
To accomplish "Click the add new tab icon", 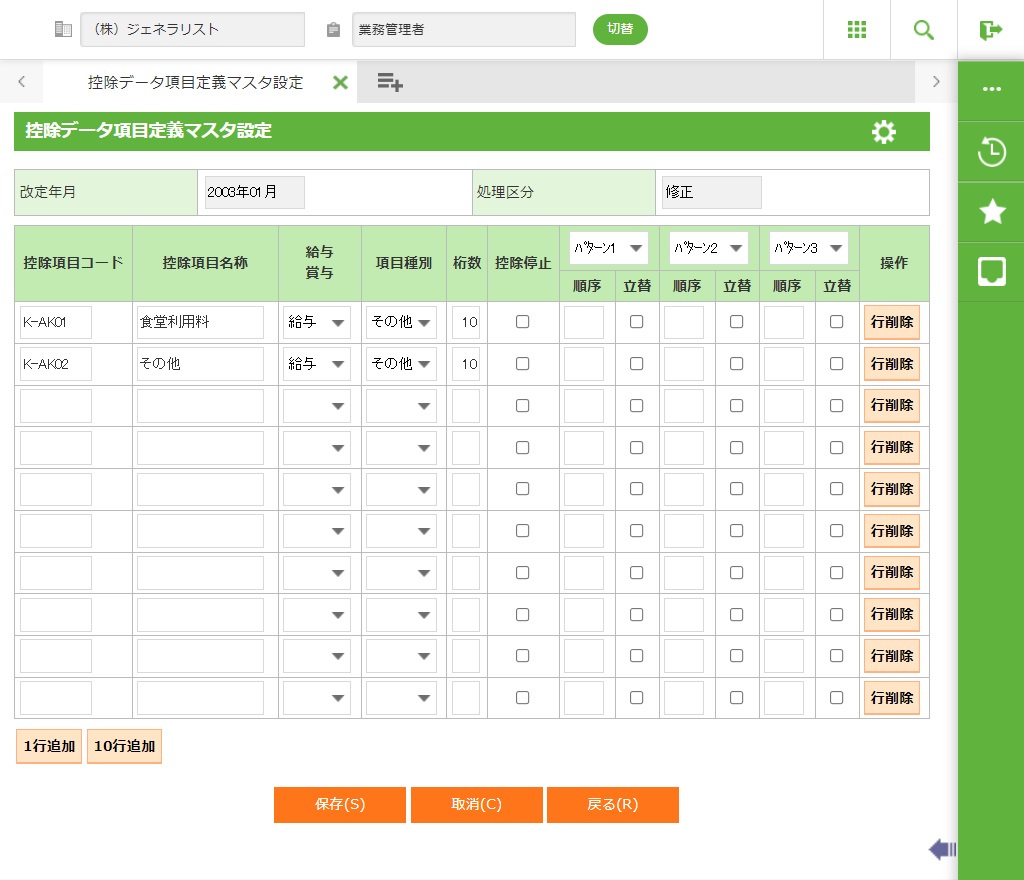I will coord(389,83).
